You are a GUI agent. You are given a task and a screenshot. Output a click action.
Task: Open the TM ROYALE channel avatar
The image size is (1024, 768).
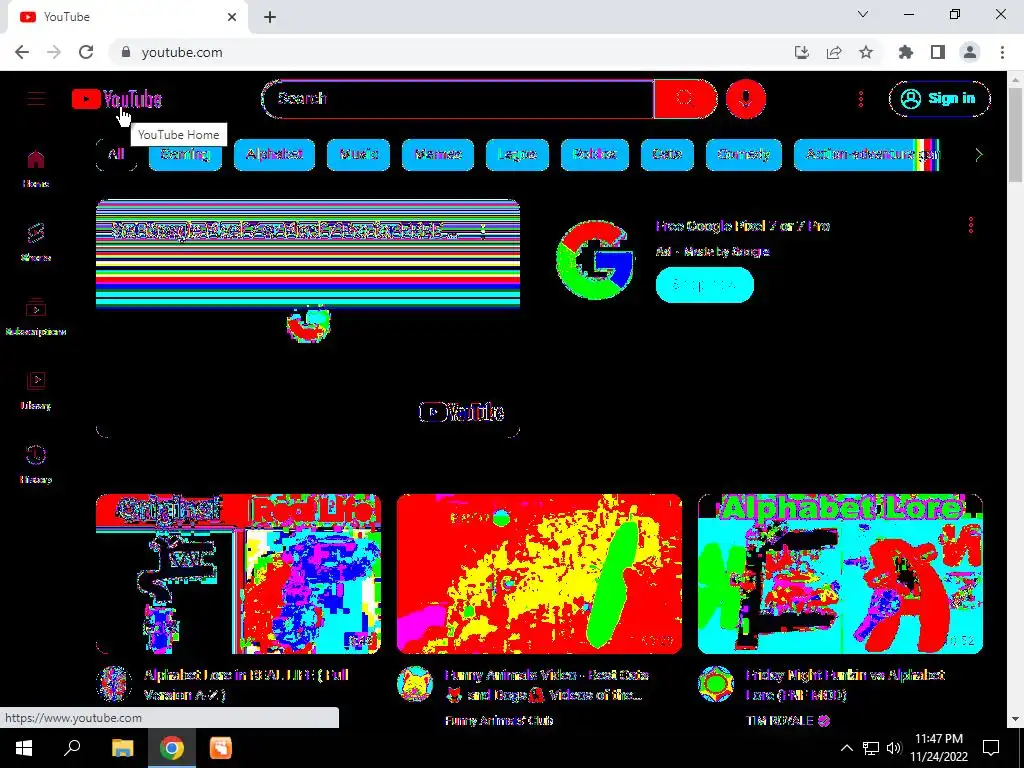pos(716,684)
